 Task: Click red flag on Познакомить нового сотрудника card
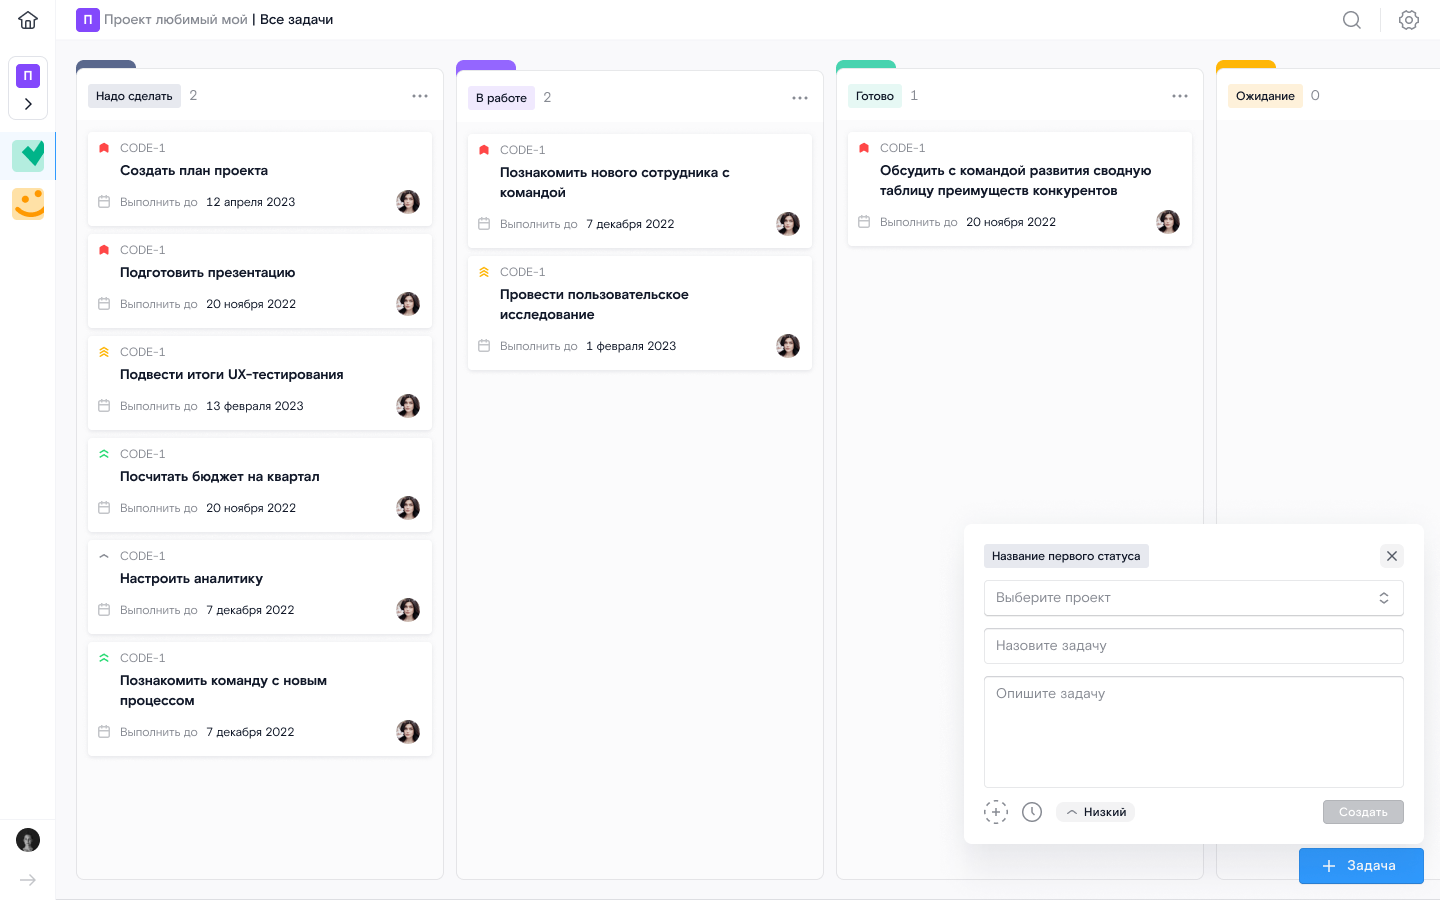[484, 150]
